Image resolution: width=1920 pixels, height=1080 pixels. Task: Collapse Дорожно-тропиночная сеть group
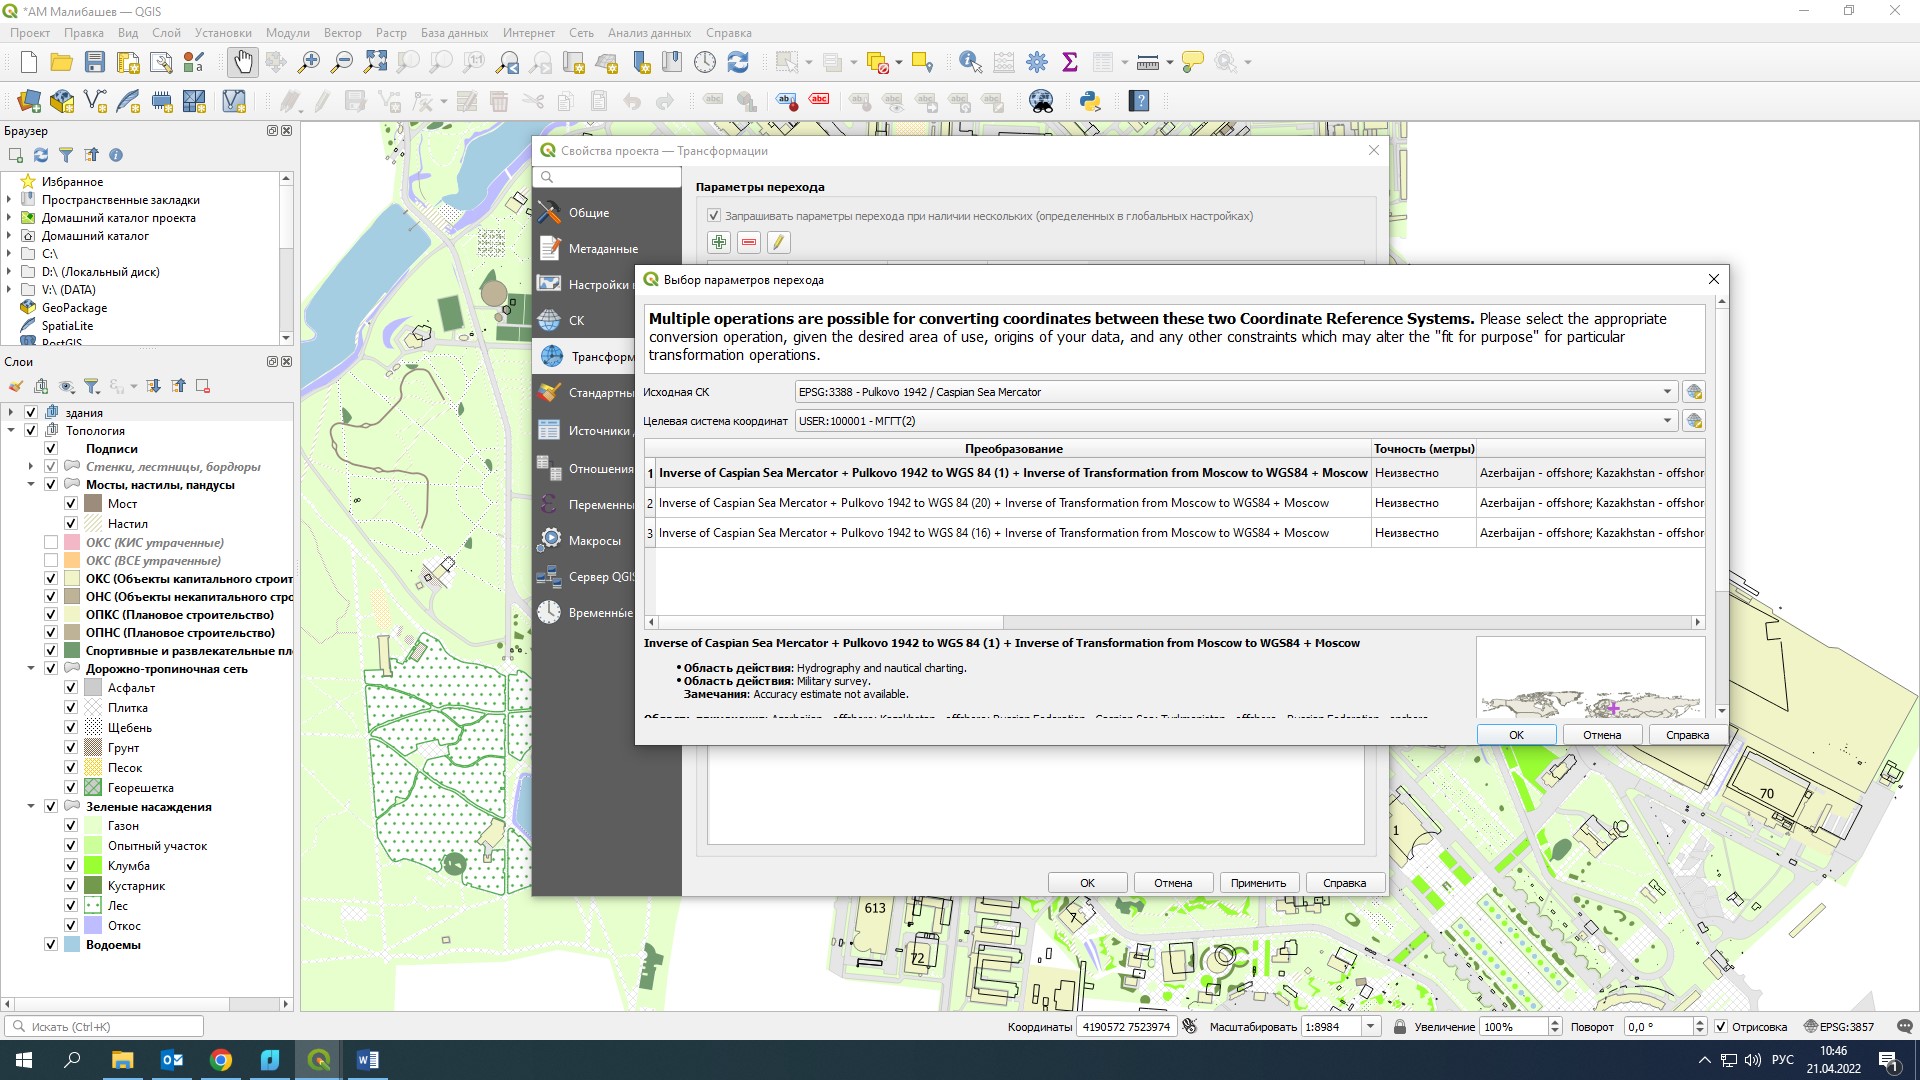click(x=31, y=668)
